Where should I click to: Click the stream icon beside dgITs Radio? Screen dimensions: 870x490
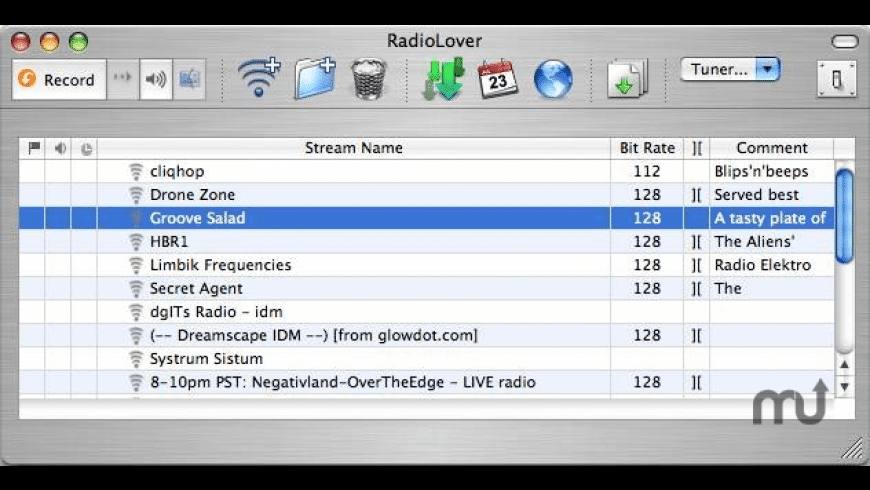[136, 312]
